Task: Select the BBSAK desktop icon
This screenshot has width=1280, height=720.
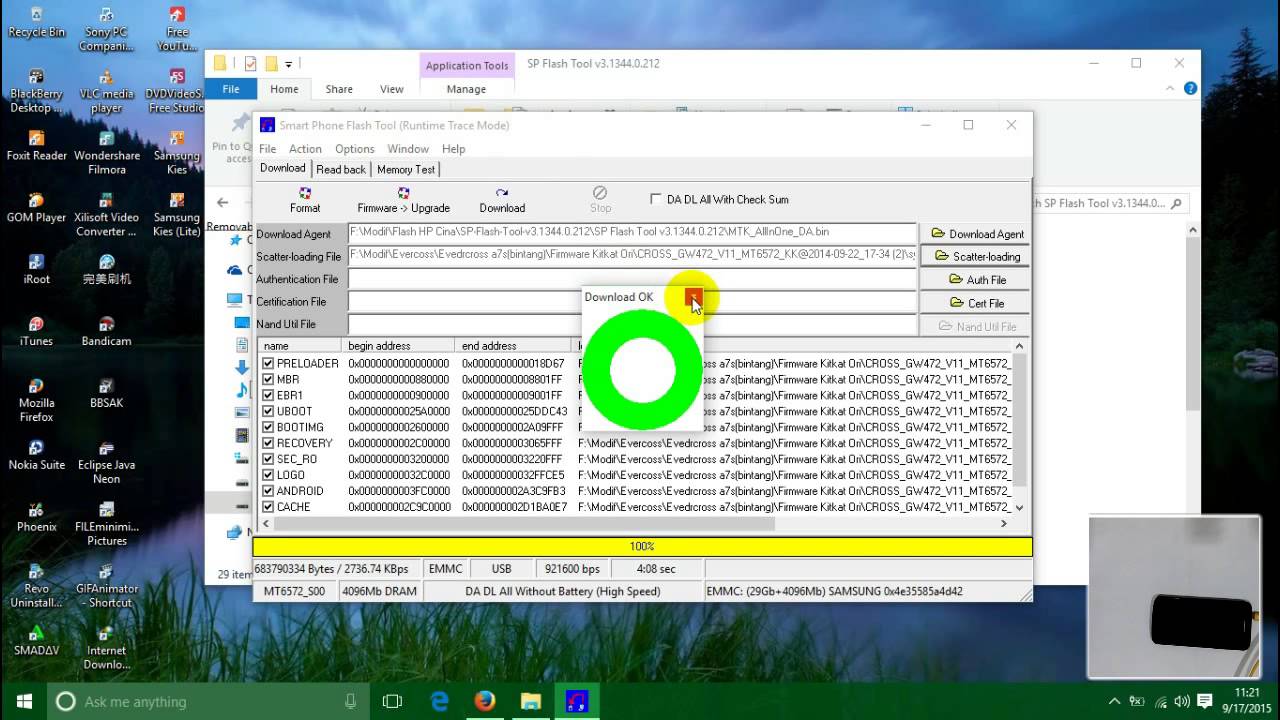Action: [x=106, y=394]
